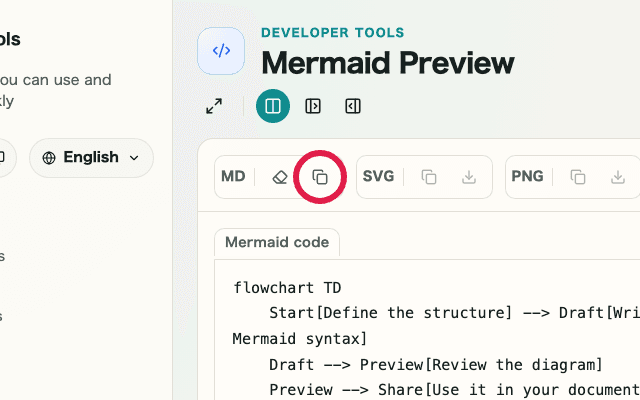The width and height of the screenshot is (640, 400).
Task: Click the DEVELOPER TOOLS category link
Action: (333, 33)
